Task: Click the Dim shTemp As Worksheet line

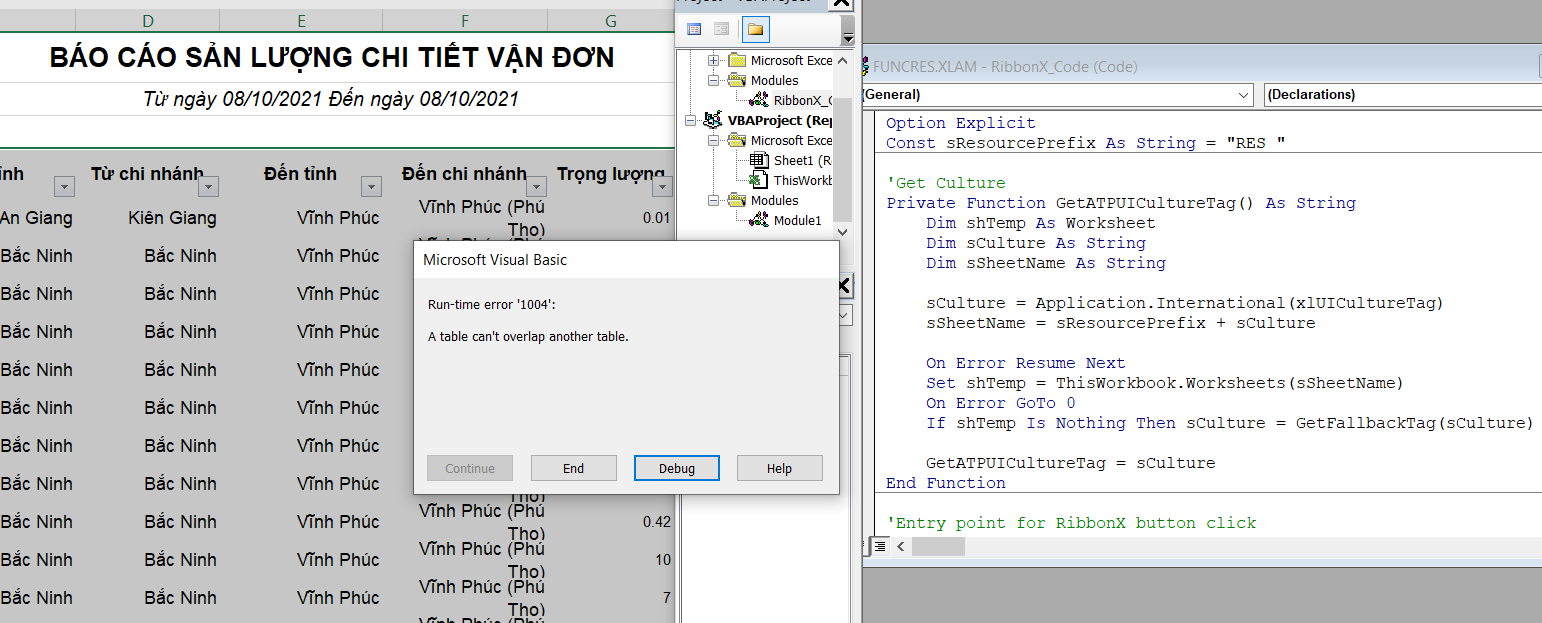Action: pyautogui.click(x=1040, y=223)
